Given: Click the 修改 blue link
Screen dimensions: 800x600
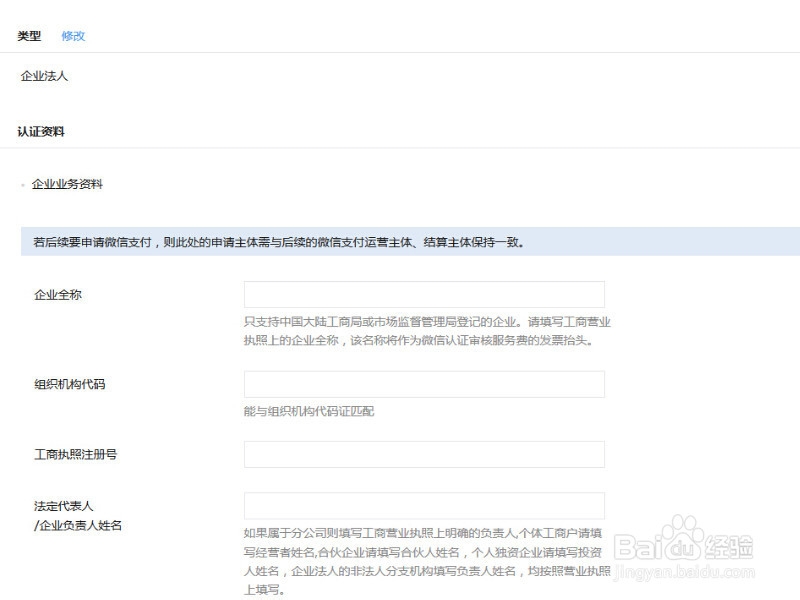Looking at the screenshot, I should (71, 35).
